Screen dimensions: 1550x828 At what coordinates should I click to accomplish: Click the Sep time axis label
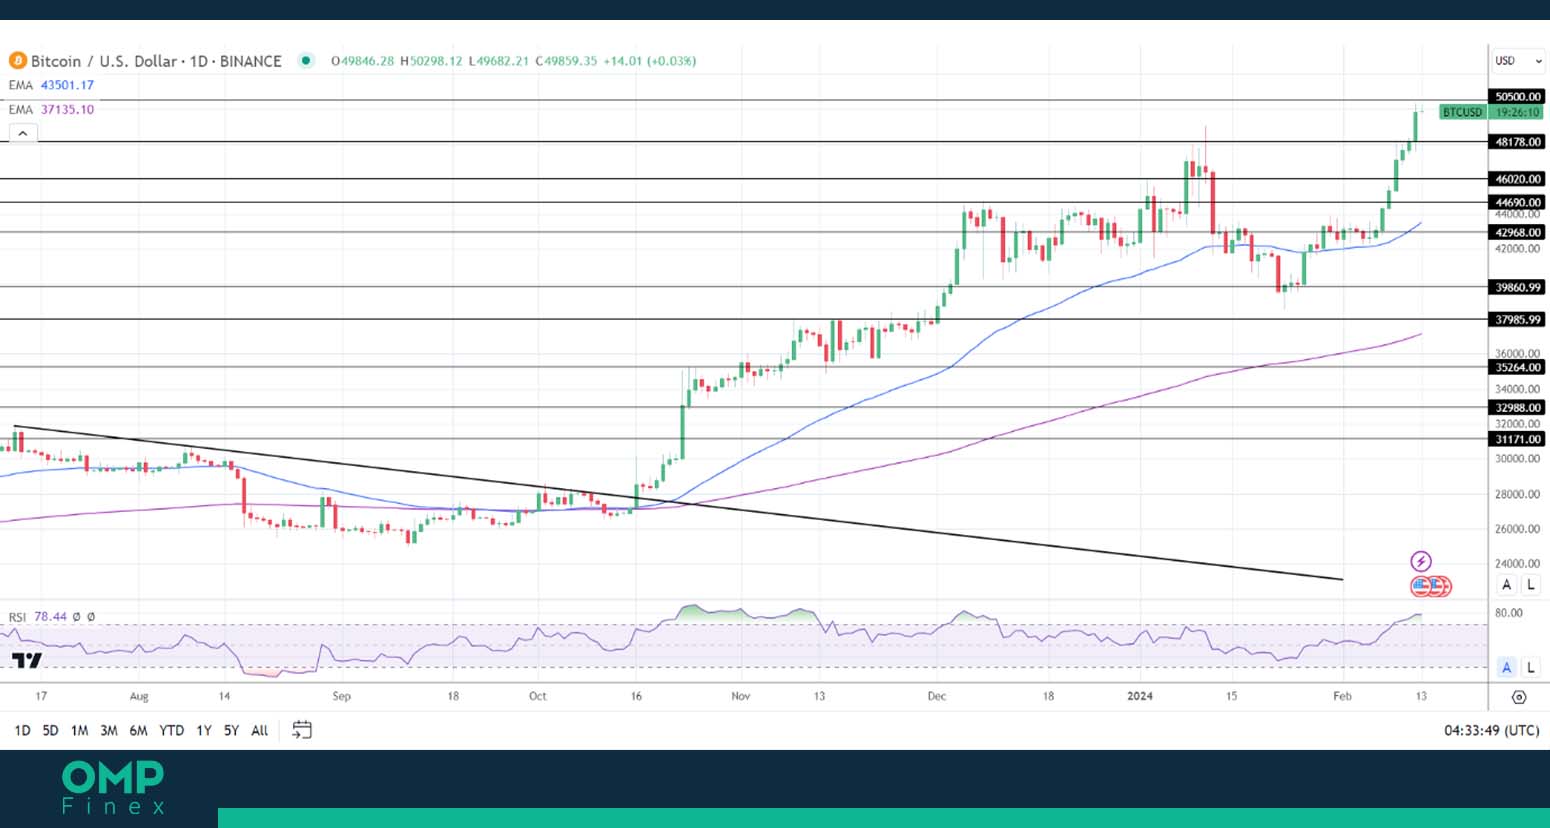click(x=341, y=696)
